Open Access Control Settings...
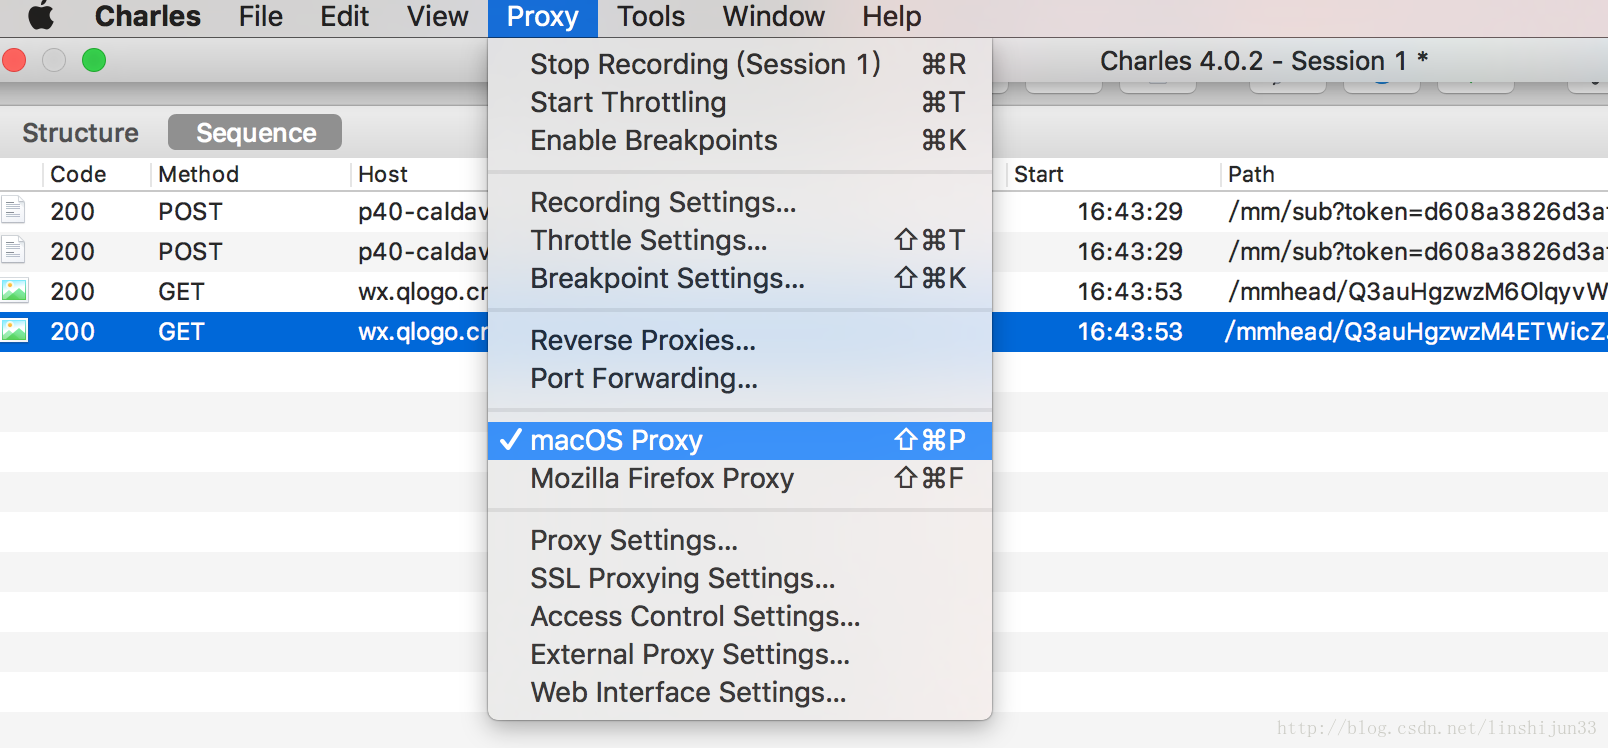This screenshot has height=748, width=1608. coord(740,616)
